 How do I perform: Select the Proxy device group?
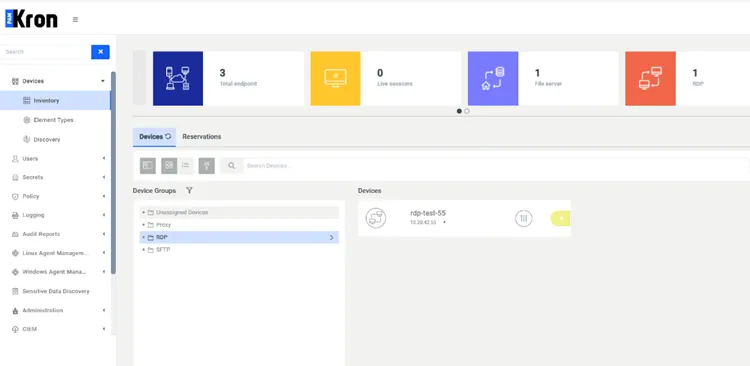(239, 225)
